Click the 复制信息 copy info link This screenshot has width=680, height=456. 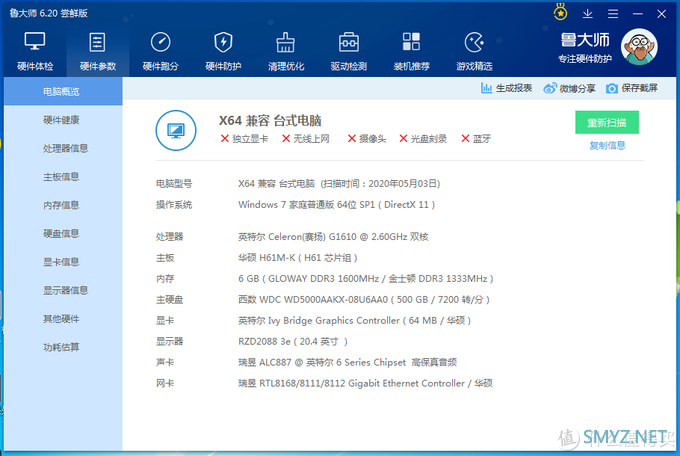(607, 145)
